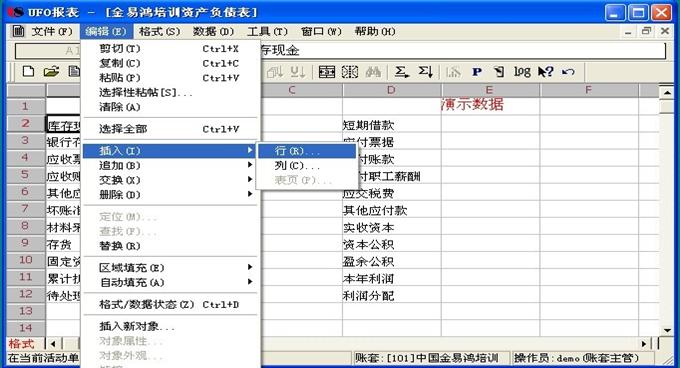Image resolution: width=680 pixels, height=368 pixels.
Task: Click the sigma column-sum toolbar icon
Action: pyautogui.click(x=425, y=72)
